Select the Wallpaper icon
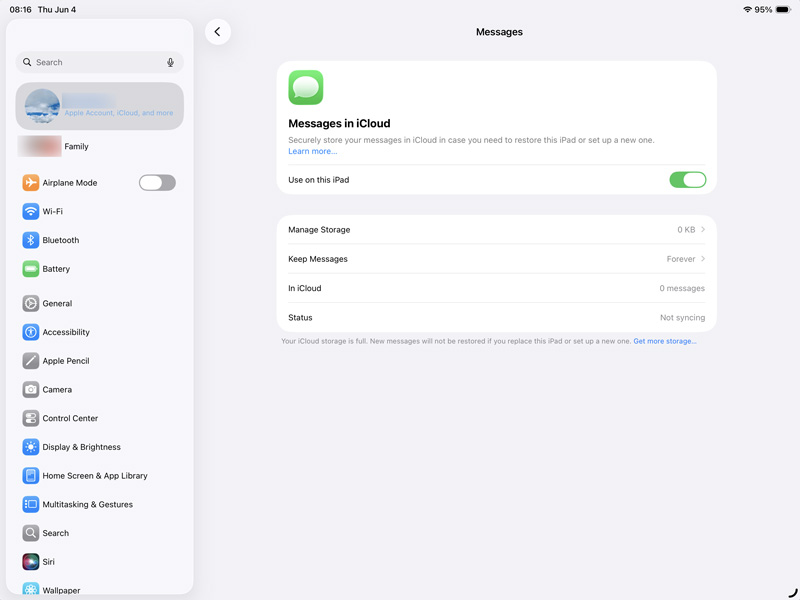Screen dimensions: 800x600 click(31, 588)
